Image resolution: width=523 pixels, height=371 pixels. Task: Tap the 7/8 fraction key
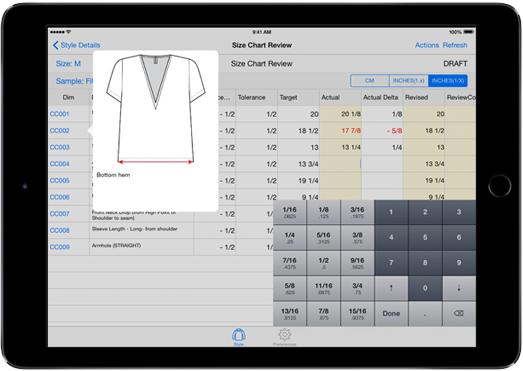tap(324, 314)
